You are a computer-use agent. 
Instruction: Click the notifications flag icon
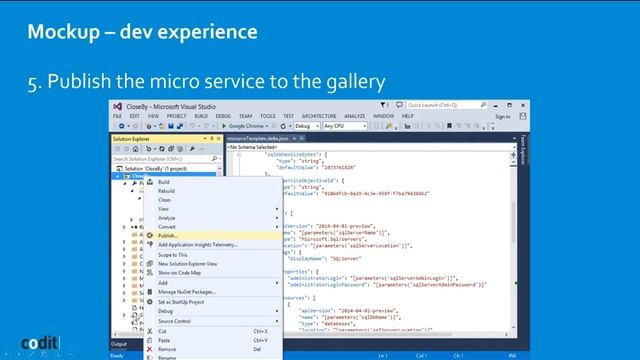(384, 105)
